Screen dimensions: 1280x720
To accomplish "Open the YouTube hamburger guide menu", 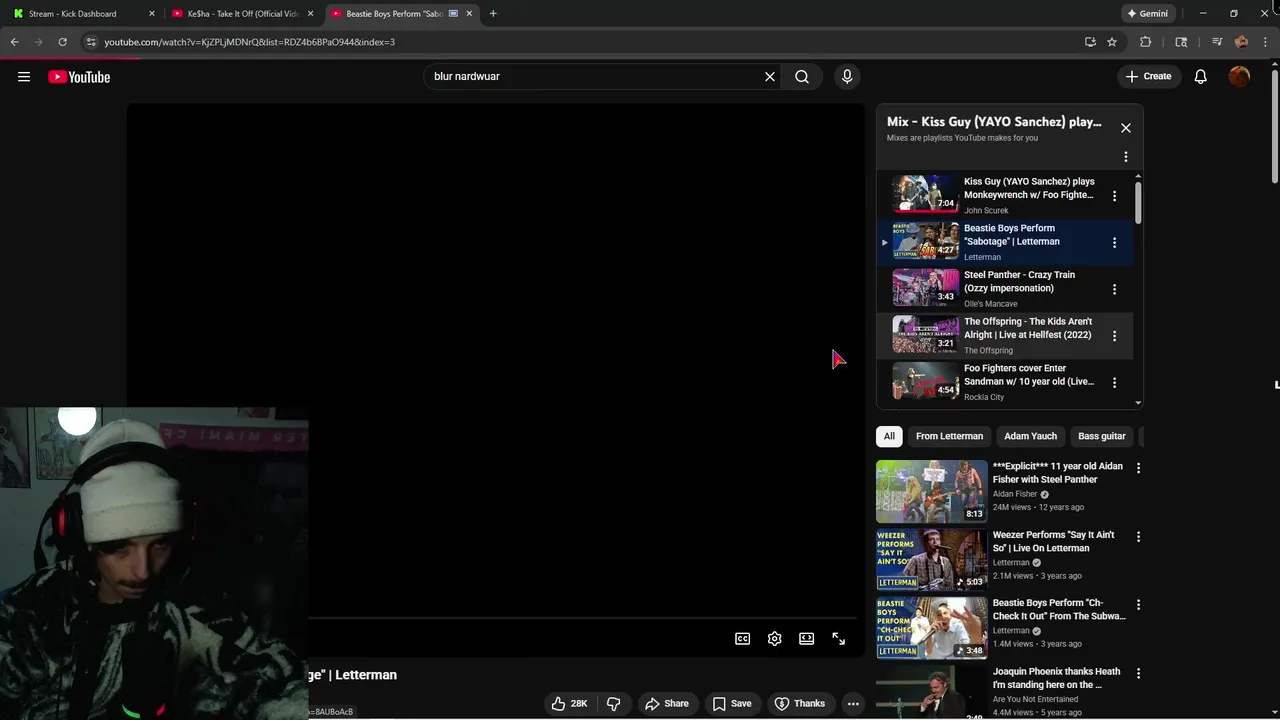I will coord(24,77).
